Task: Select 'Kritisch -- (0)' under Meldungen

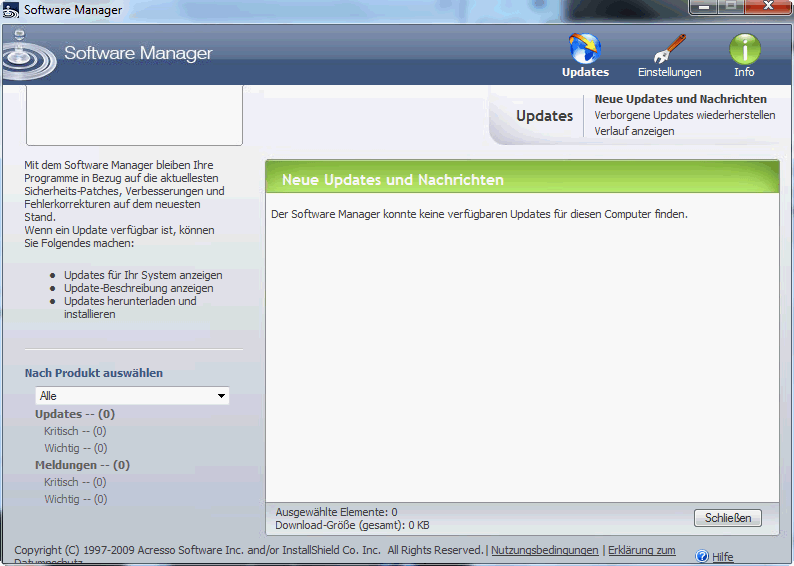Action: 75,482
